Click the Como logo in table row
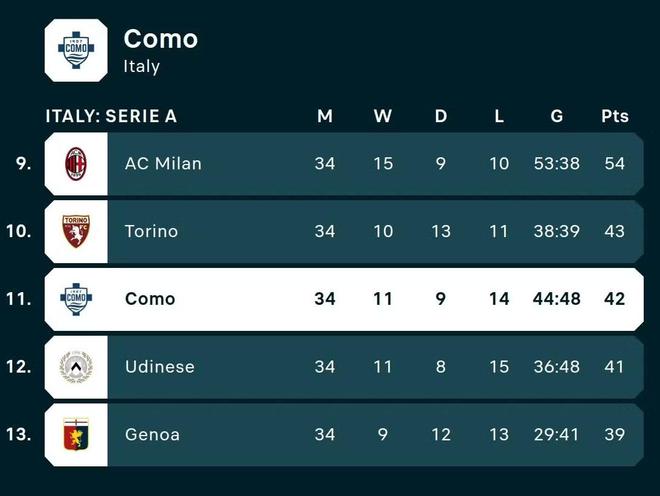Screen dimensions: 660x496 (x=76, y=298)
